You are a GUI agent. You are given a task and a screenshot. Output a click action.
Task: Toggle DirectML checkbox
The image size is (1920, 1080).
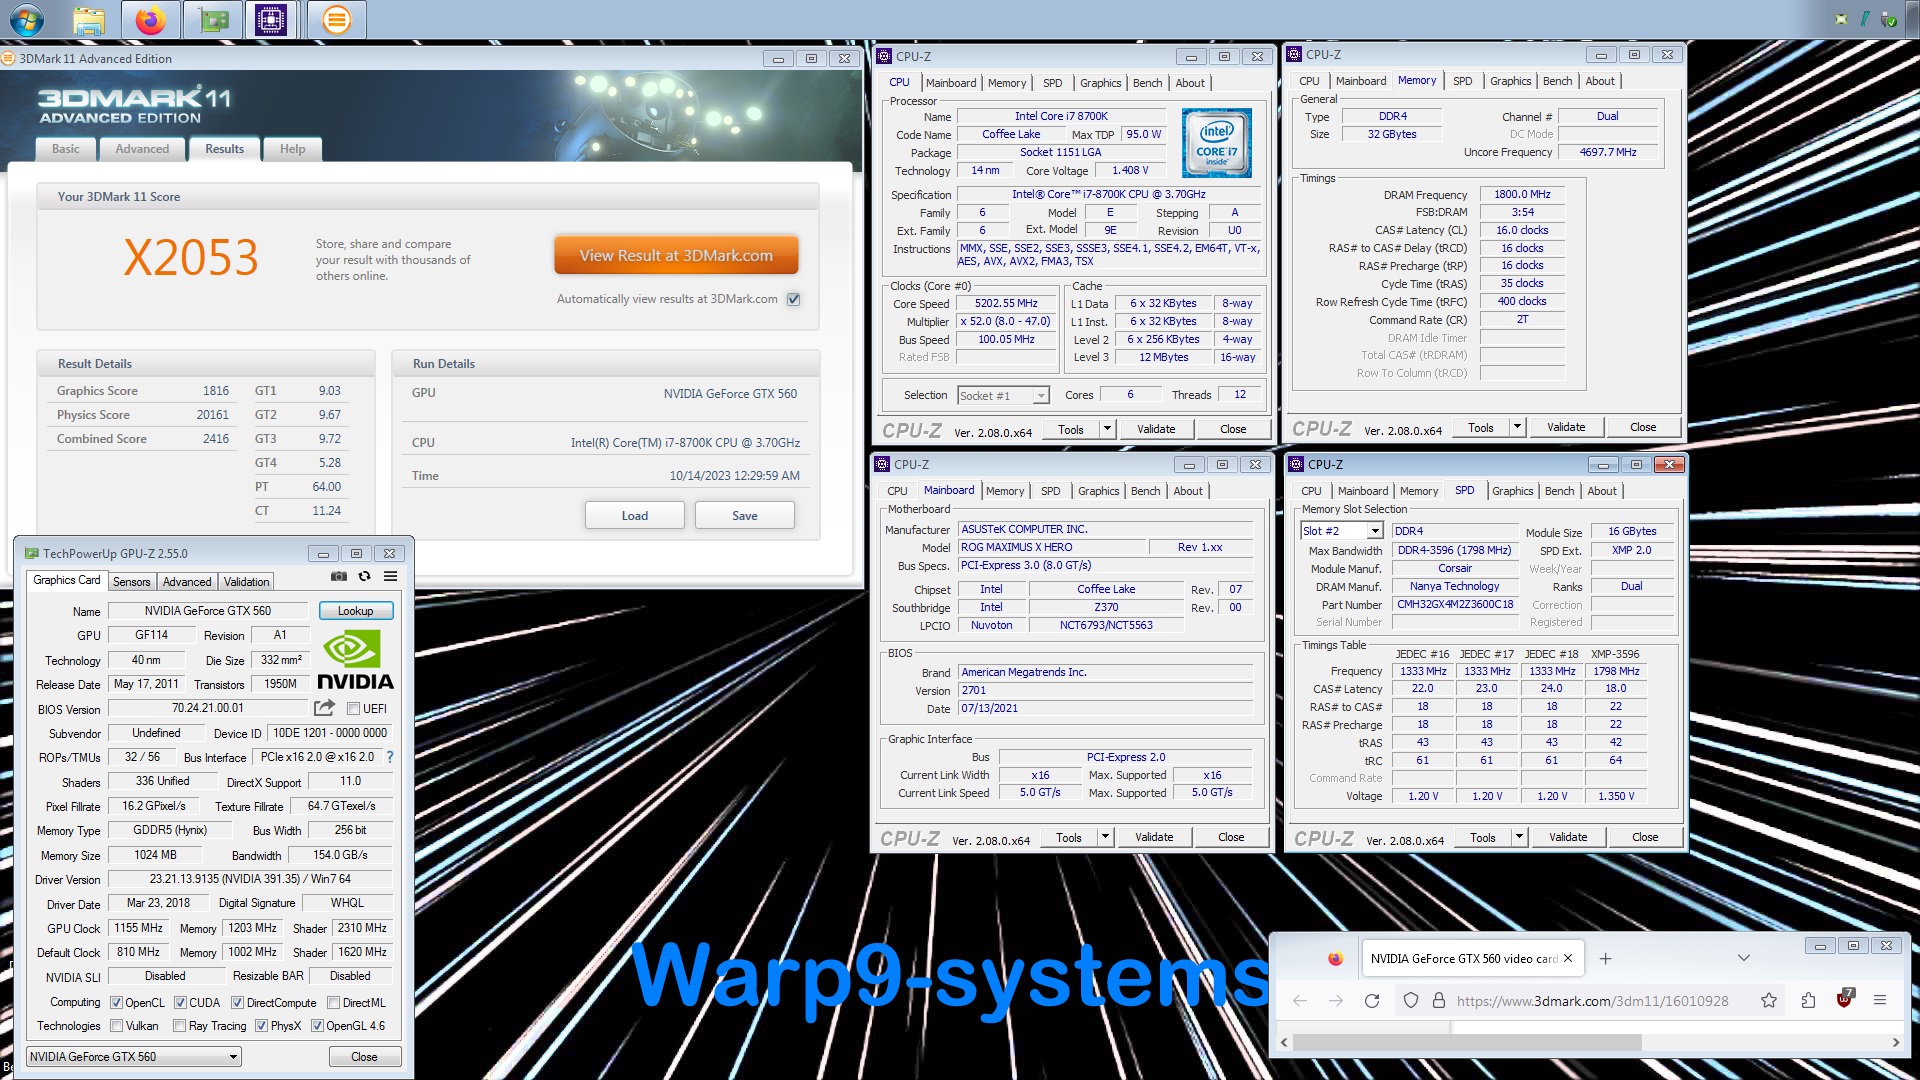[x=333, y=1003]
